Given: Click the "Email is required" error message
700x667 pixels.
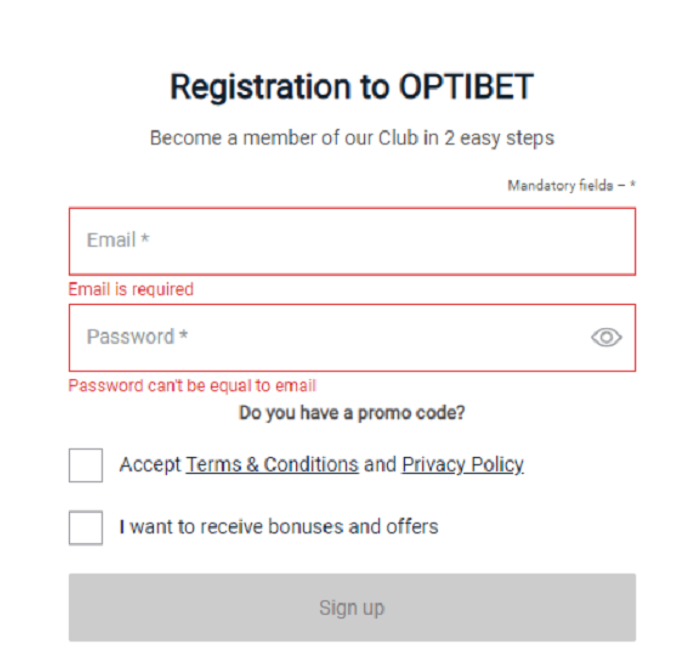Looking at the screenshot, I should click(131, 290).
